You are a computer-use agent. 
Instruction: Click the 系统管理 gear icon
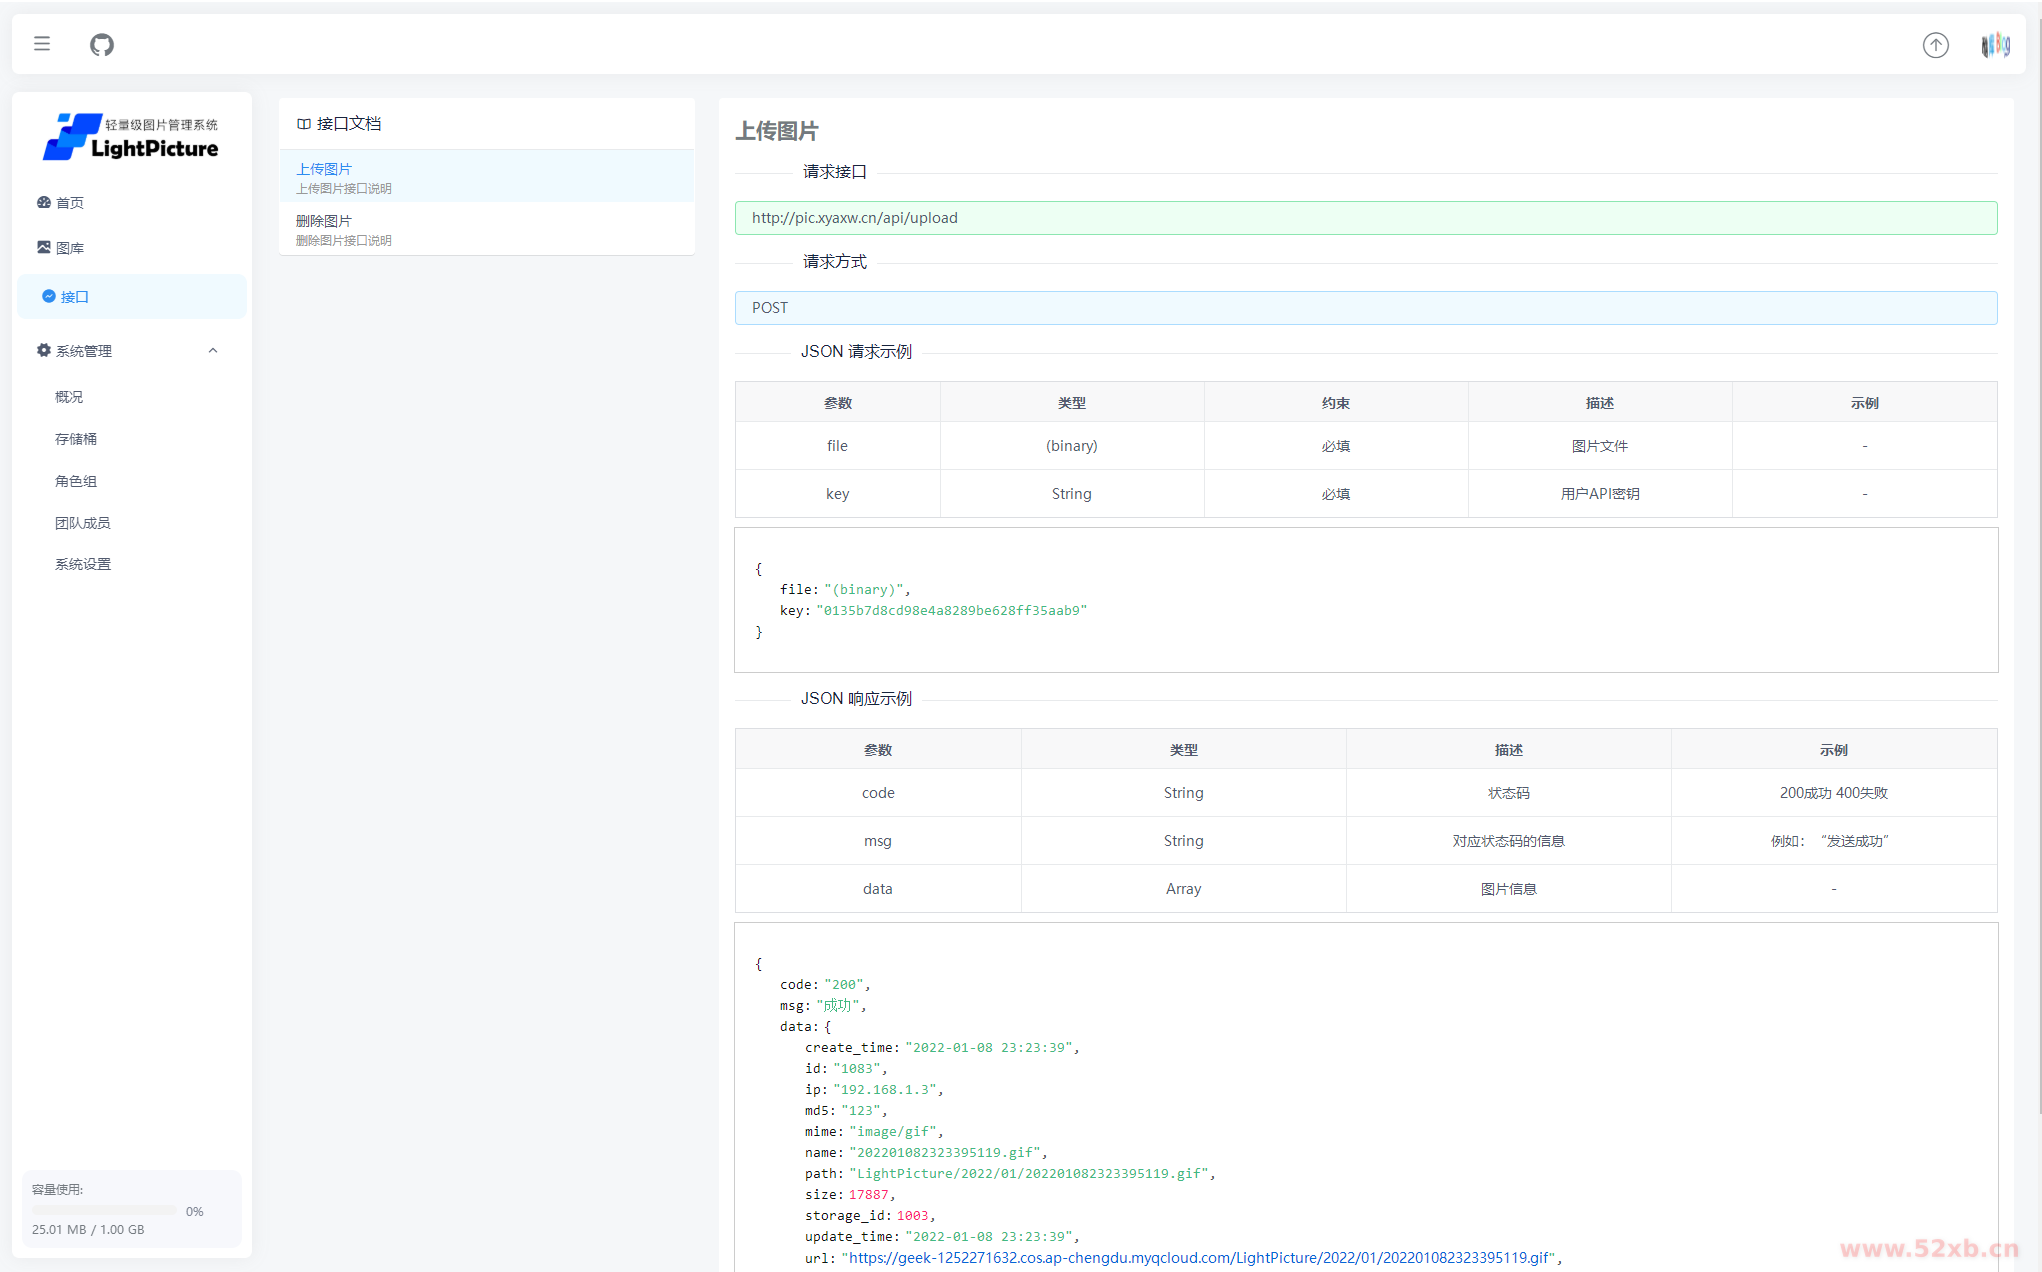click(44, 350)
